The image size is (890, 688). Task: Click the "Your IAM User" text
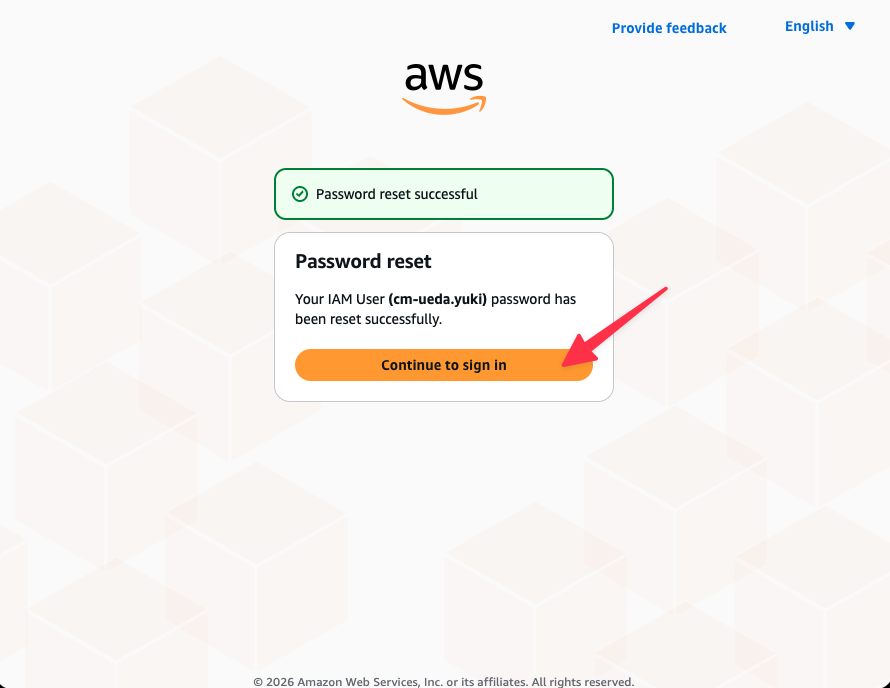pos(340,299)
